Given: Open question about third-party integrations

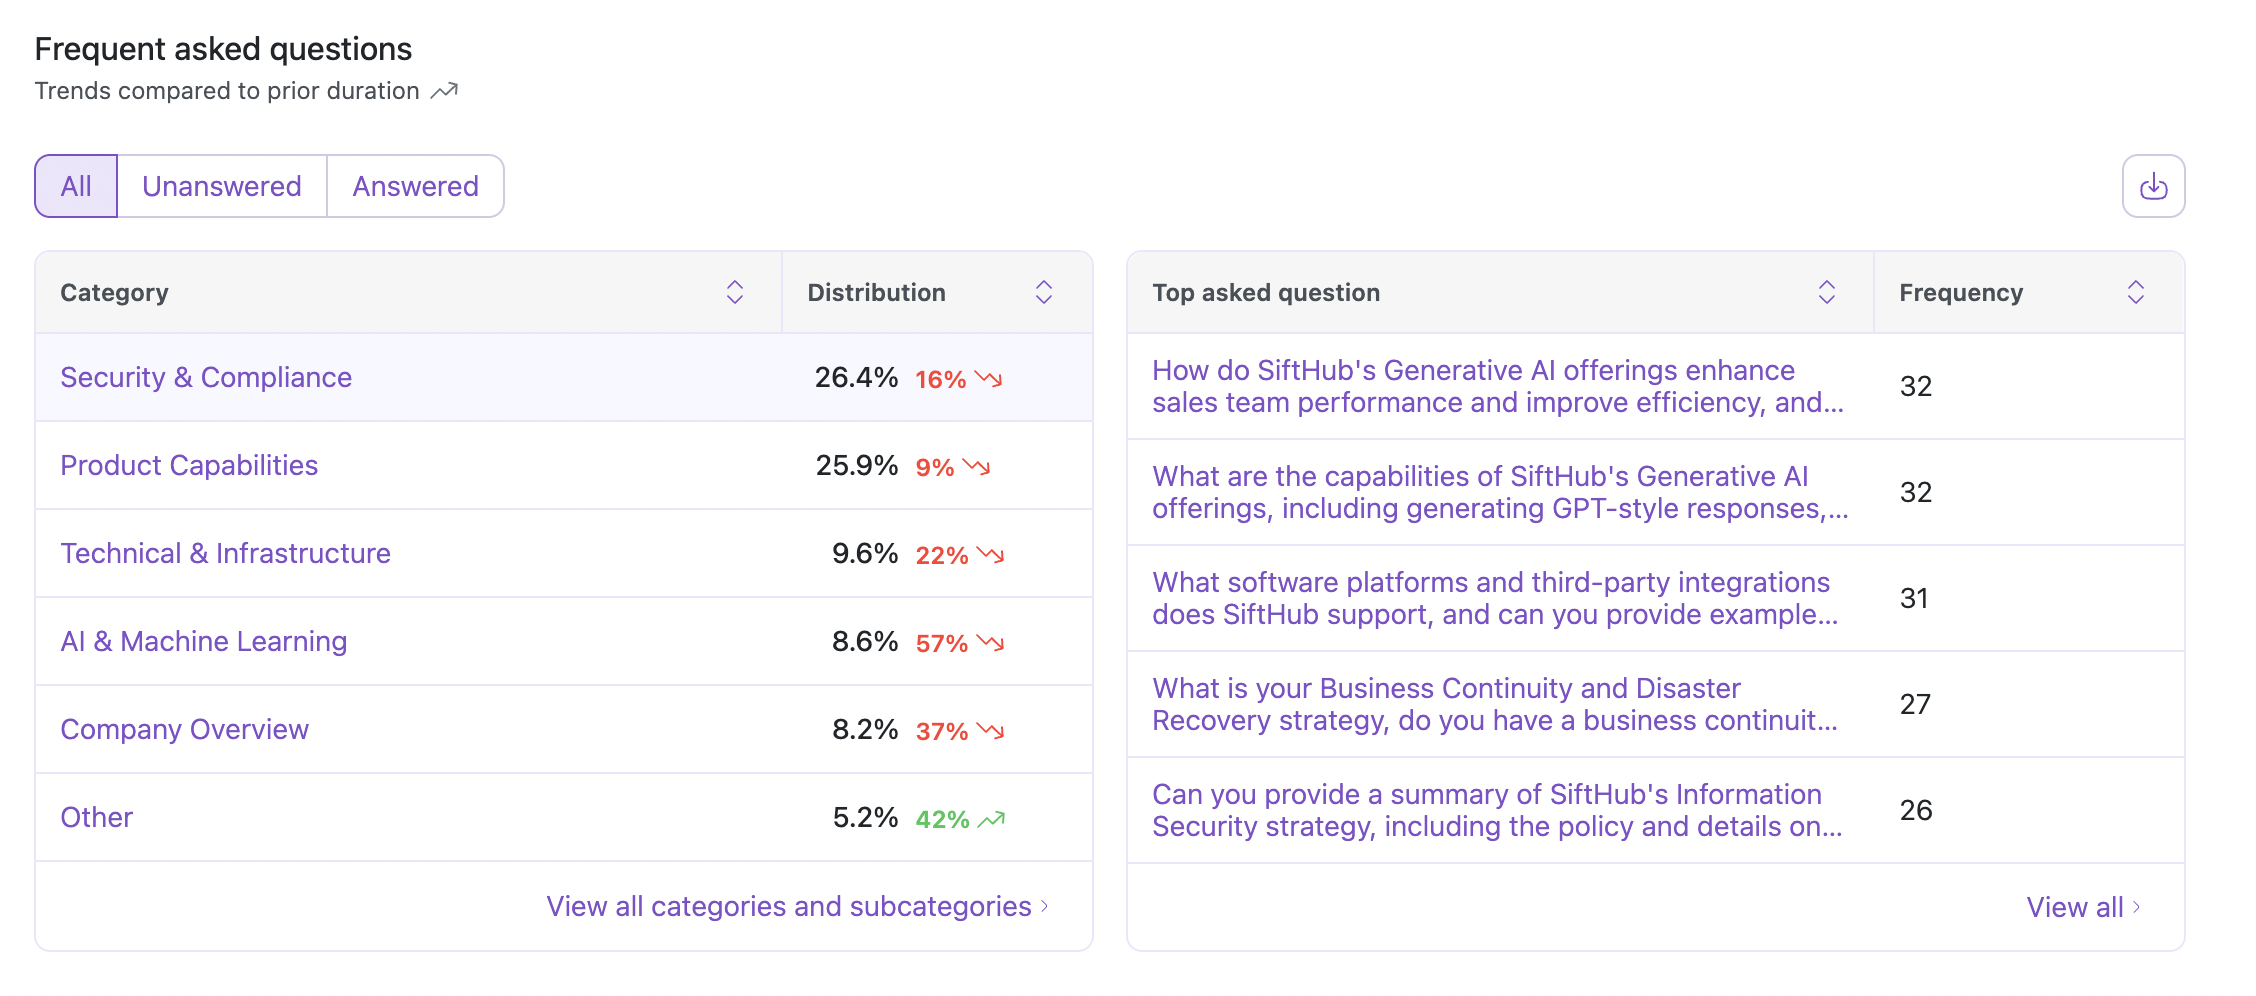Looking at the screenshot, I should click(x=1494, y=598).
